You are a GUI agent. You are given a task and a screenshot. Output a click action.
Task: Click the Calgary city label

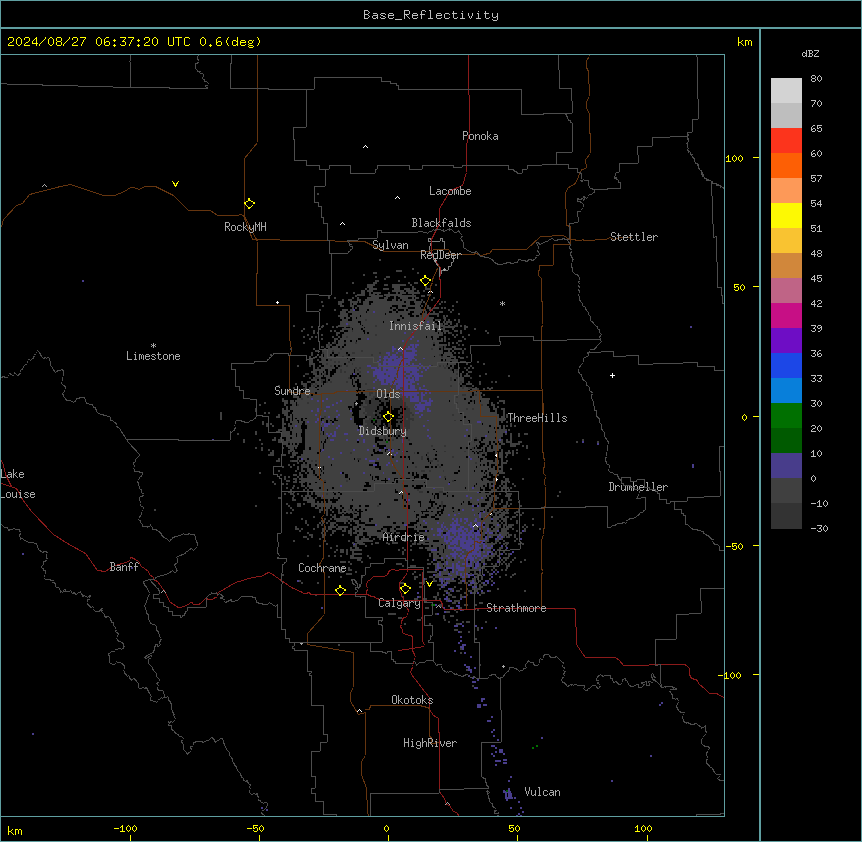(399, 603)
